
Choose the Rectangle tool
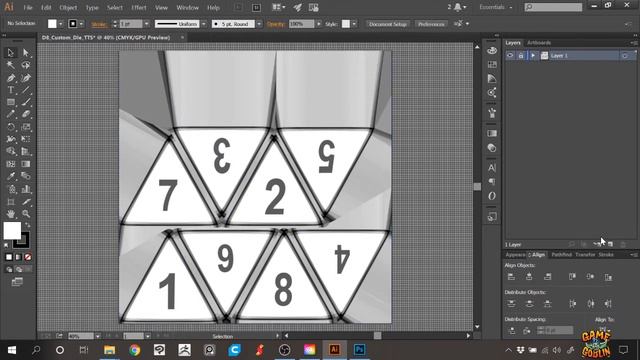pos(11,102)
